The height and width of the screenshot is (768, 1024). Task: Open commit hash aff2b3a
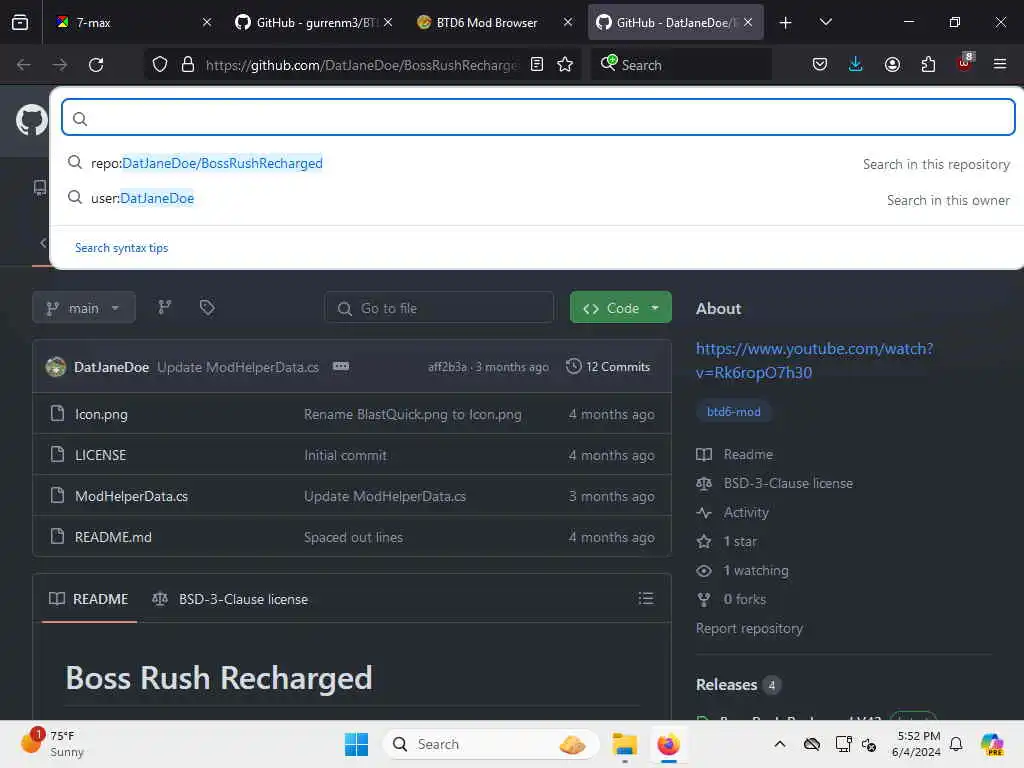coord(447,367)
